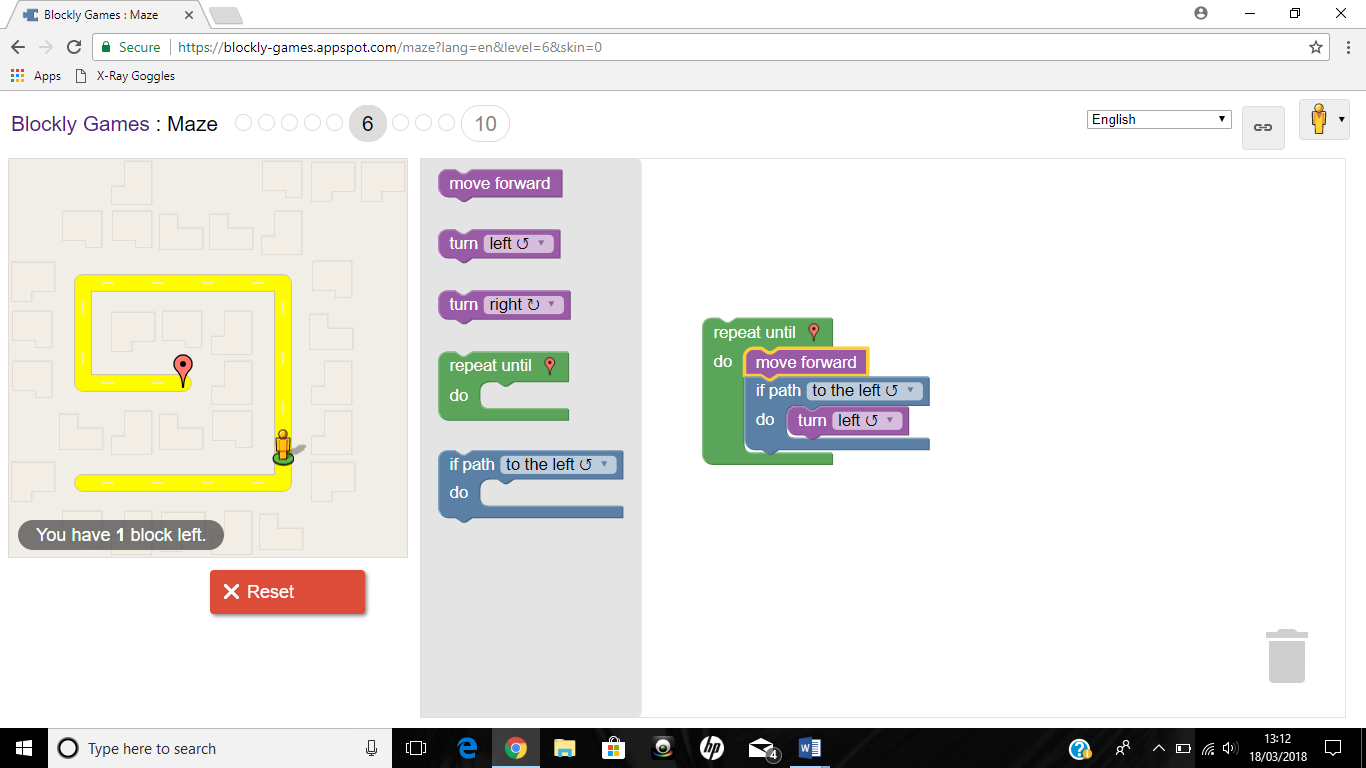Open the Mail app on the taskbar
Screen dimensions: 1366x768
pos(762,748)
